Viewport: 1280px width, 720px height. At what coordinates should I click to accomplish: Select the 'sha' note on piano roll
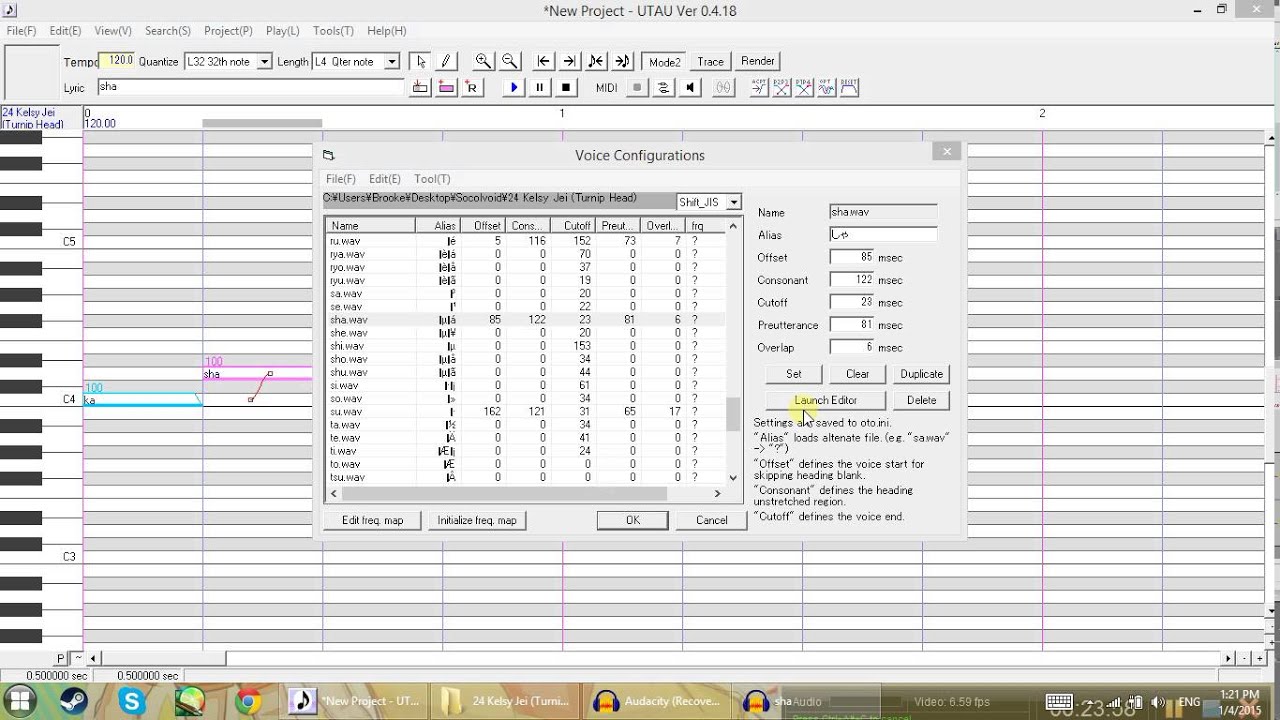[257, 374]
